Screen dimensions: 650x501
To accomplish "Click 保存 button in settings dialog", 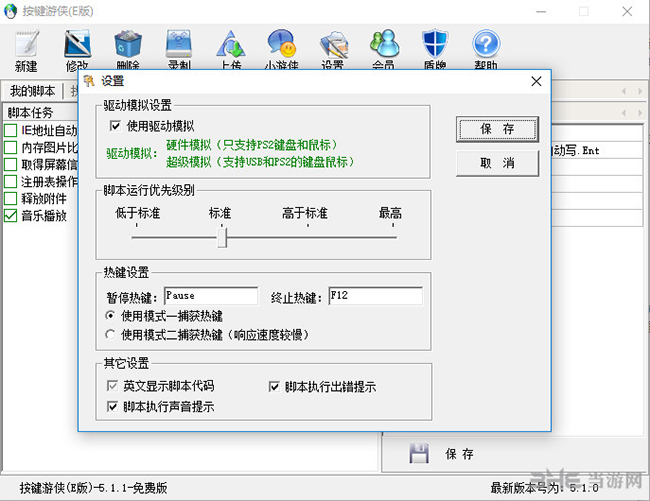I will pos(497,129).
